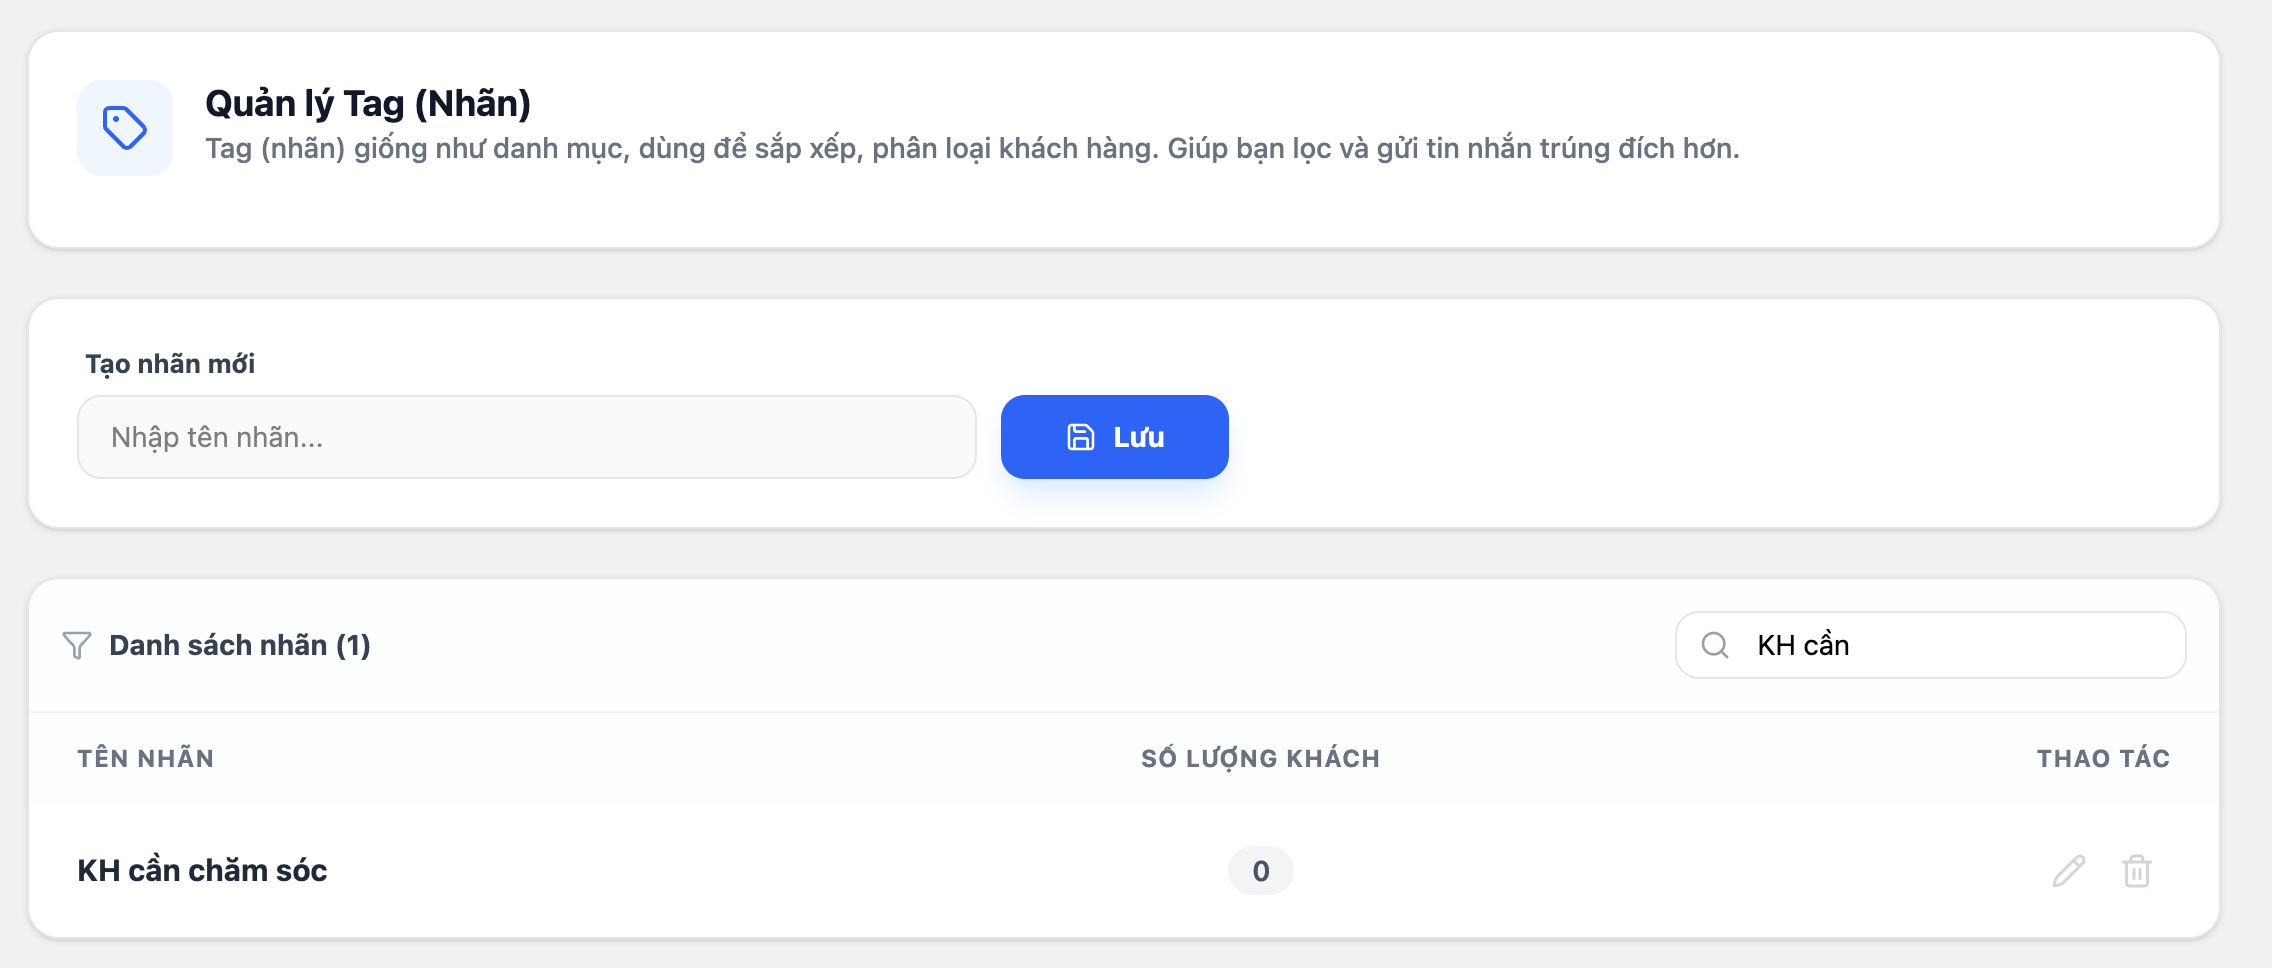This screenshot has width=2272, height=968.
Task: Delete KH cần chăm sóc using trash icon
Action: (2137, 871)
